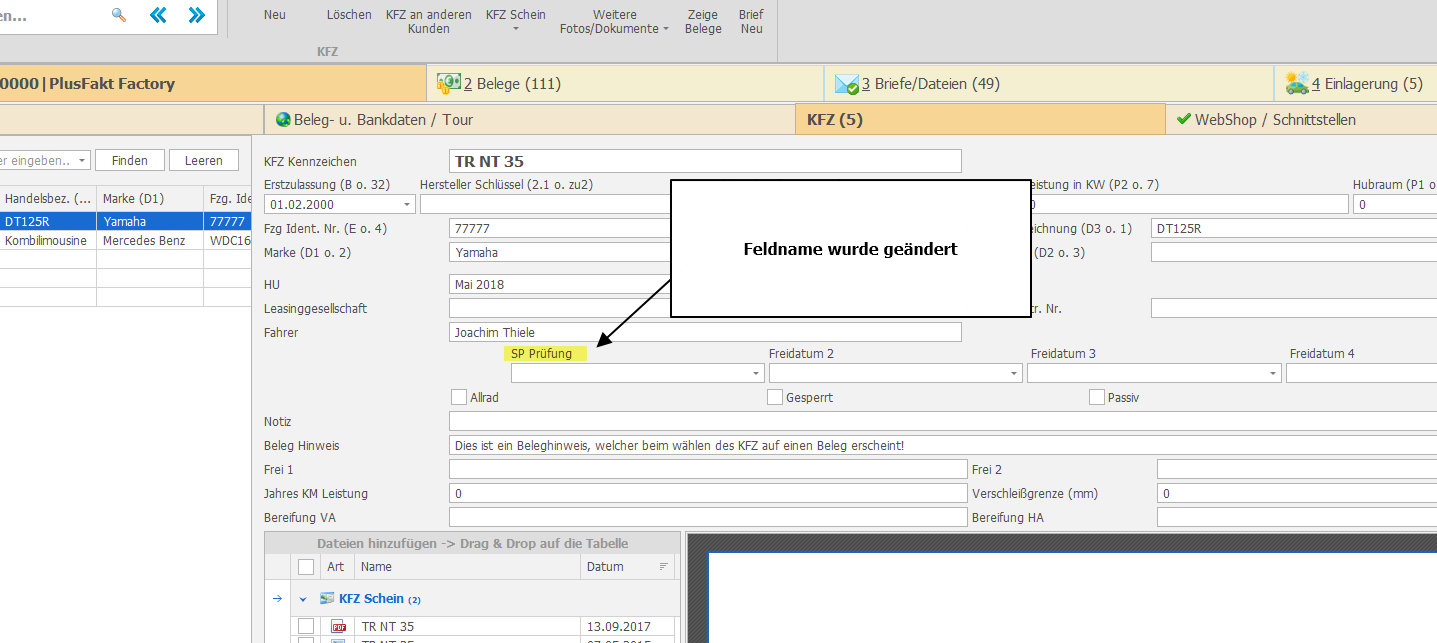The image size is (1437, 643).
Task: Click the Datum column sort icon
Action: [664, 567]
